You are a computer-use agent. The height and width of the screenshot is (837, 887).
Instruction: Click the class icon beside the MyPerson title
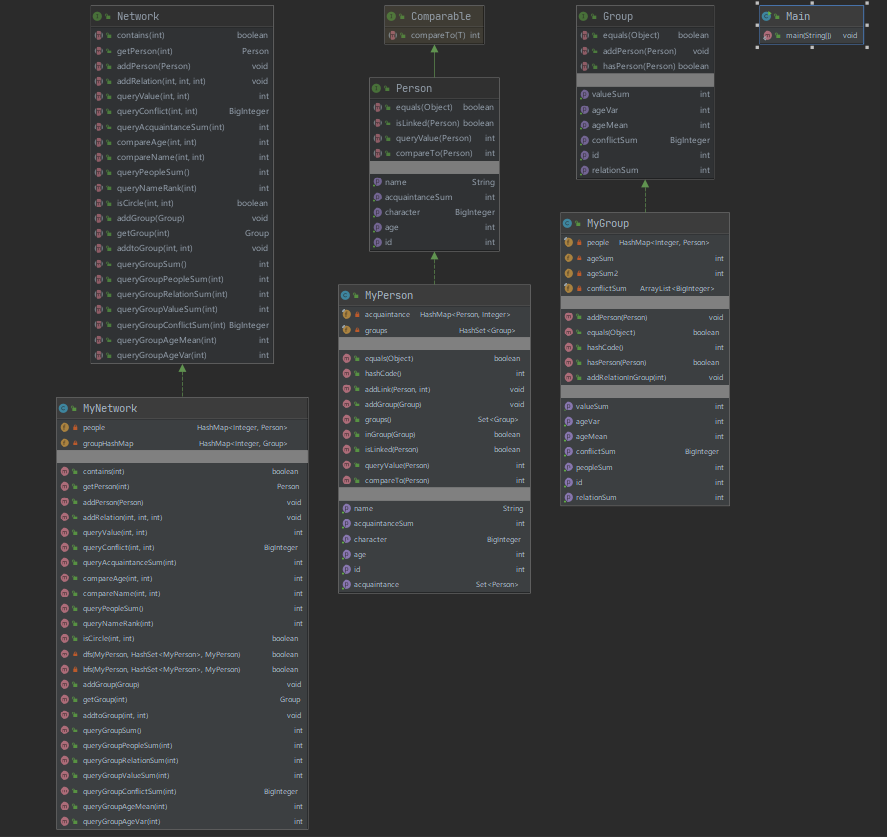346,295
